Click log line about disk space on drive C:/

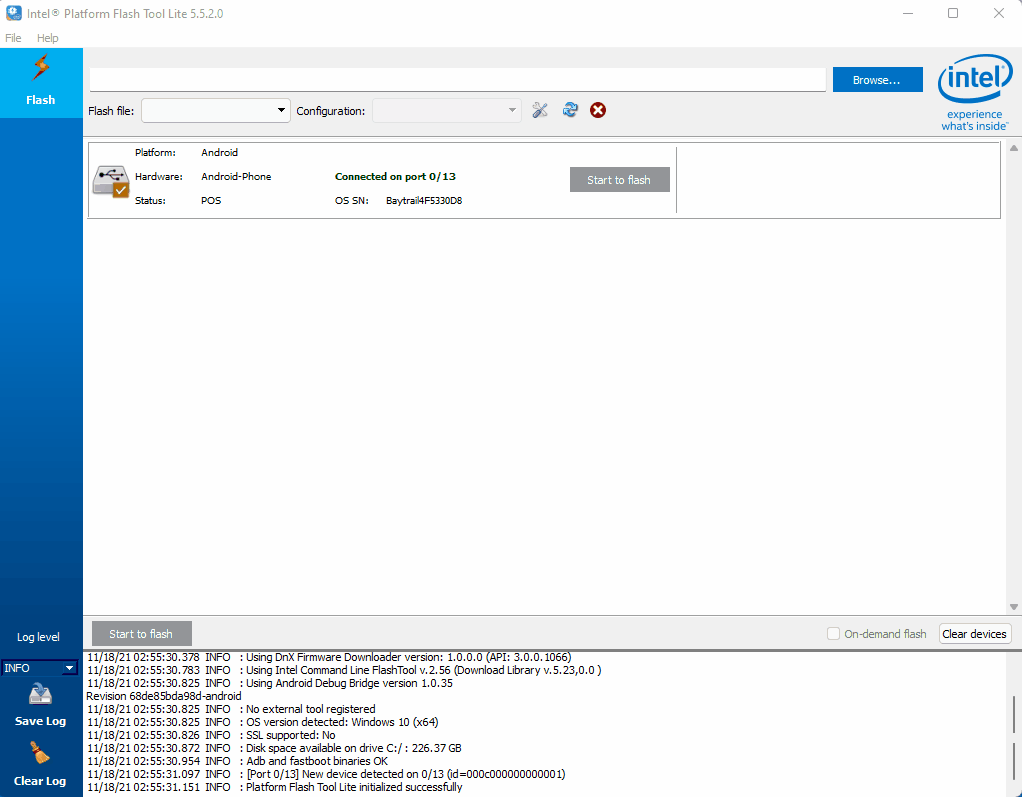click(x=274, y=748)
